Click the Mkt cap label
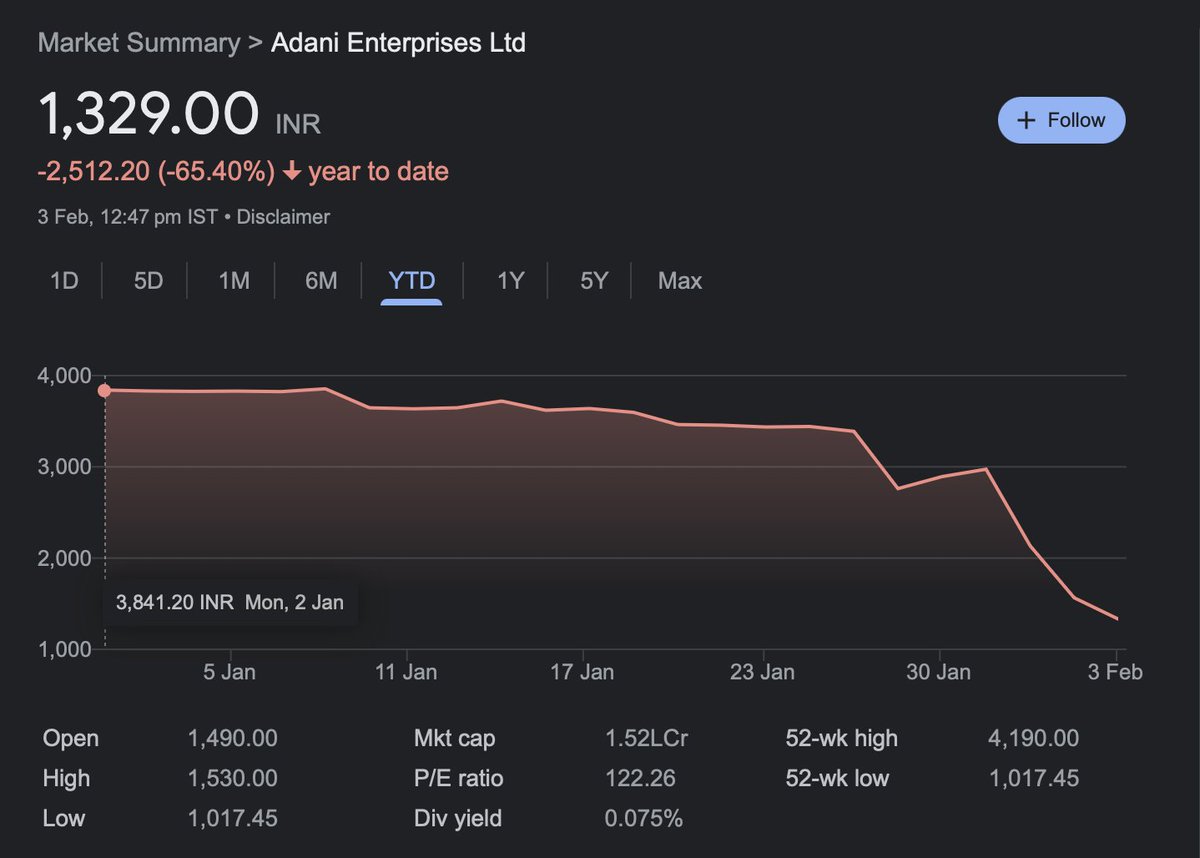The image size is (1200, 858). click(x=454, y=739)
